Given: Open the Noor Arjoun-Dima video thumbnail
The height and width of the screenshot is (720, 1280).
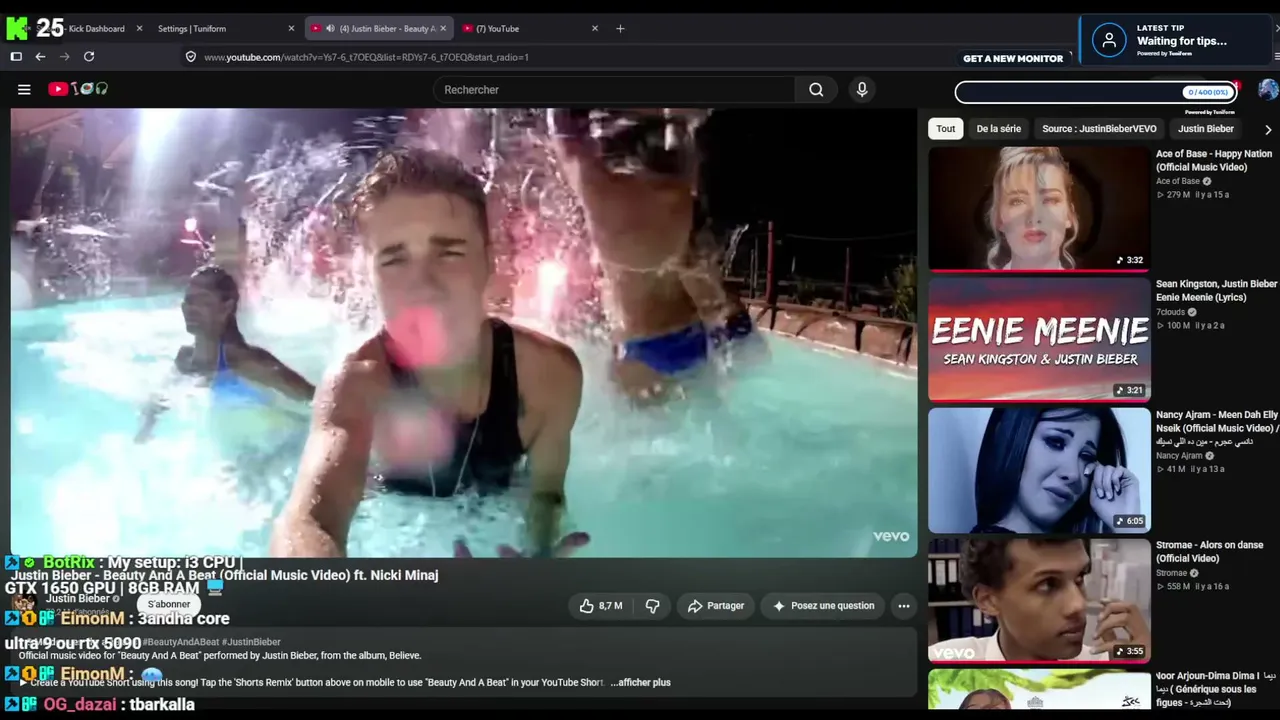Looking at the screenshot, I should (x=1039, y=689).
